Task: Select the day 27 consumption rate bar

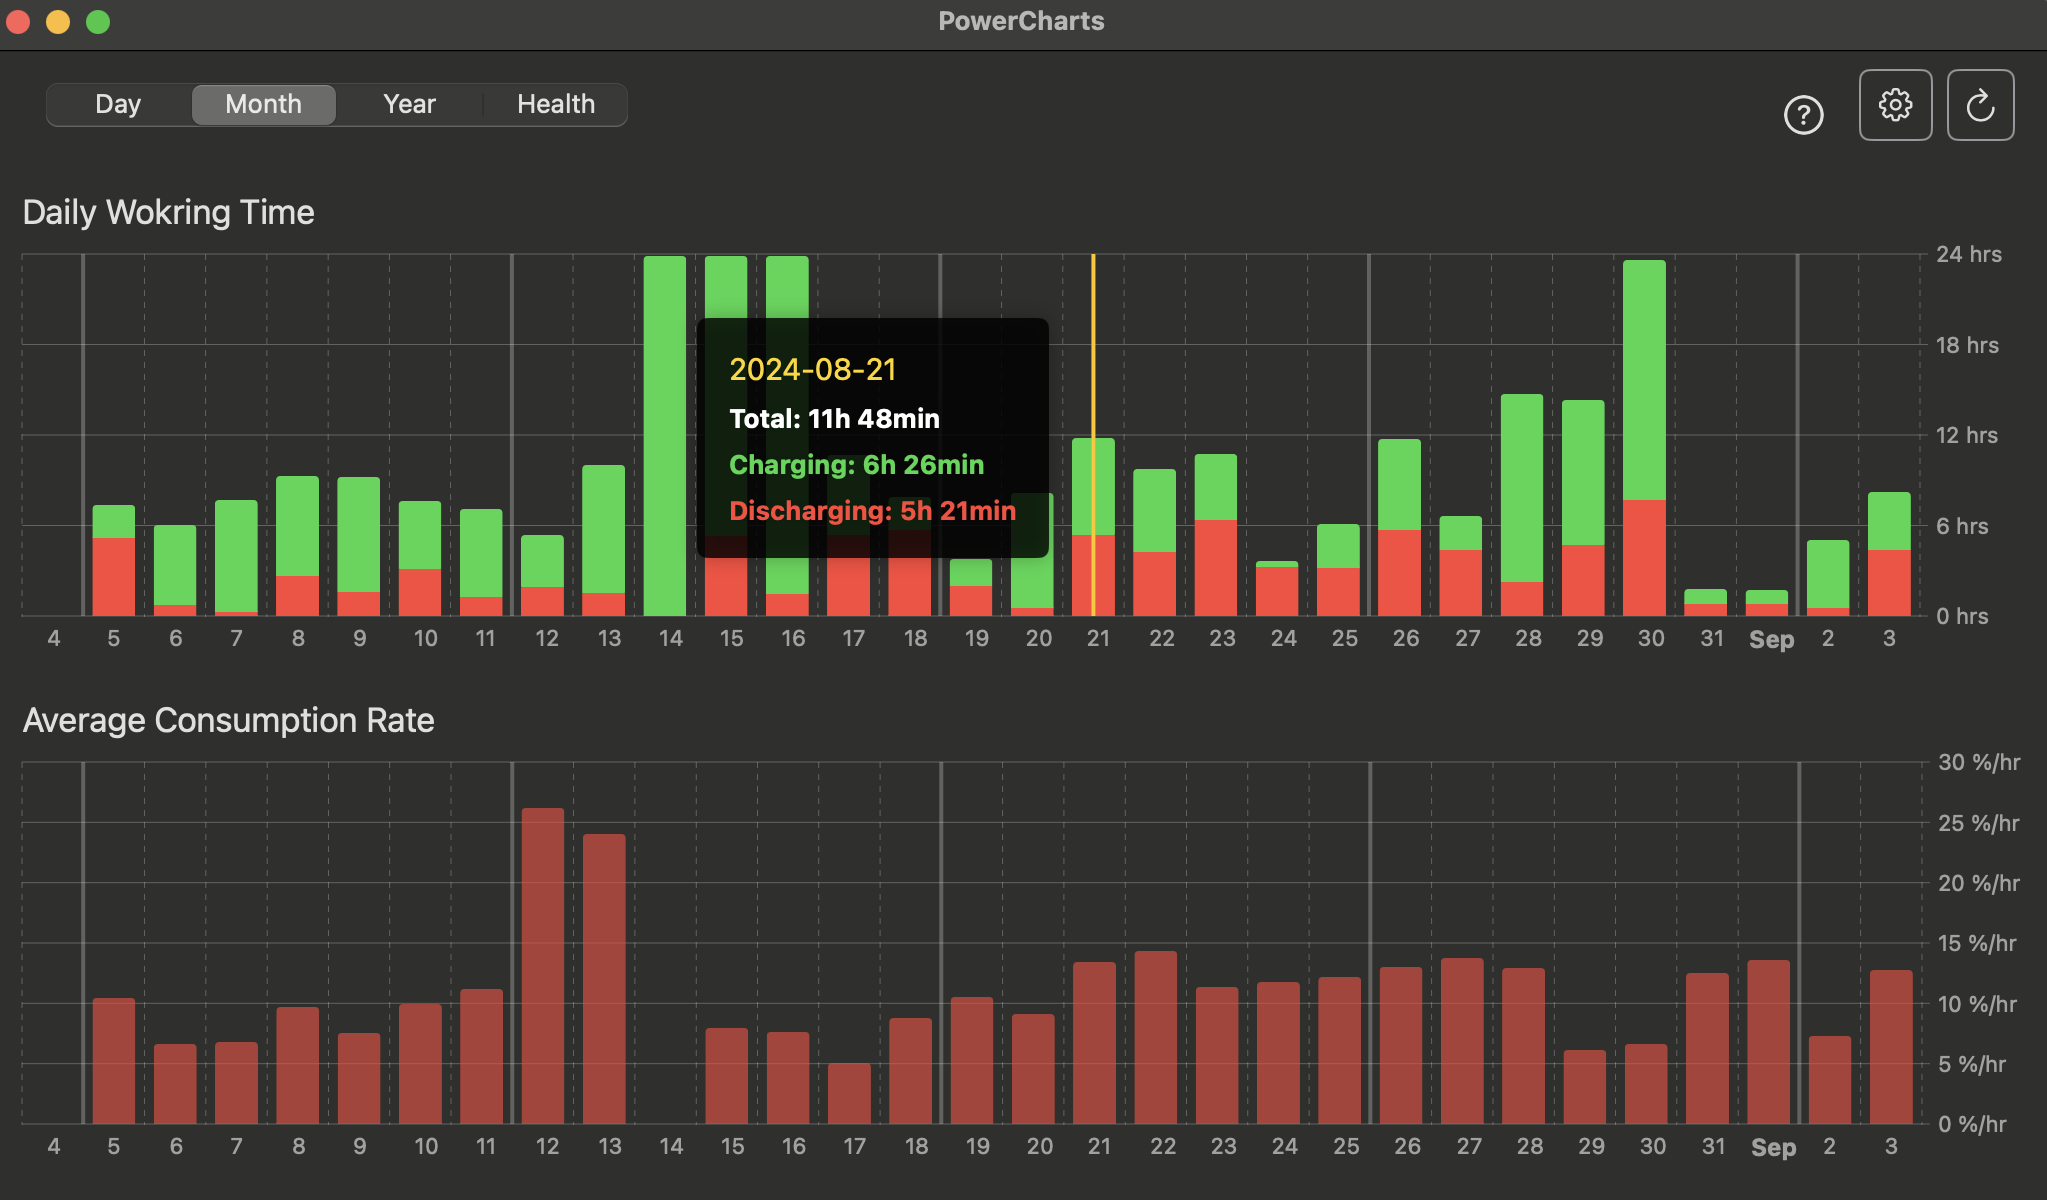Action: (1462, 1041)
